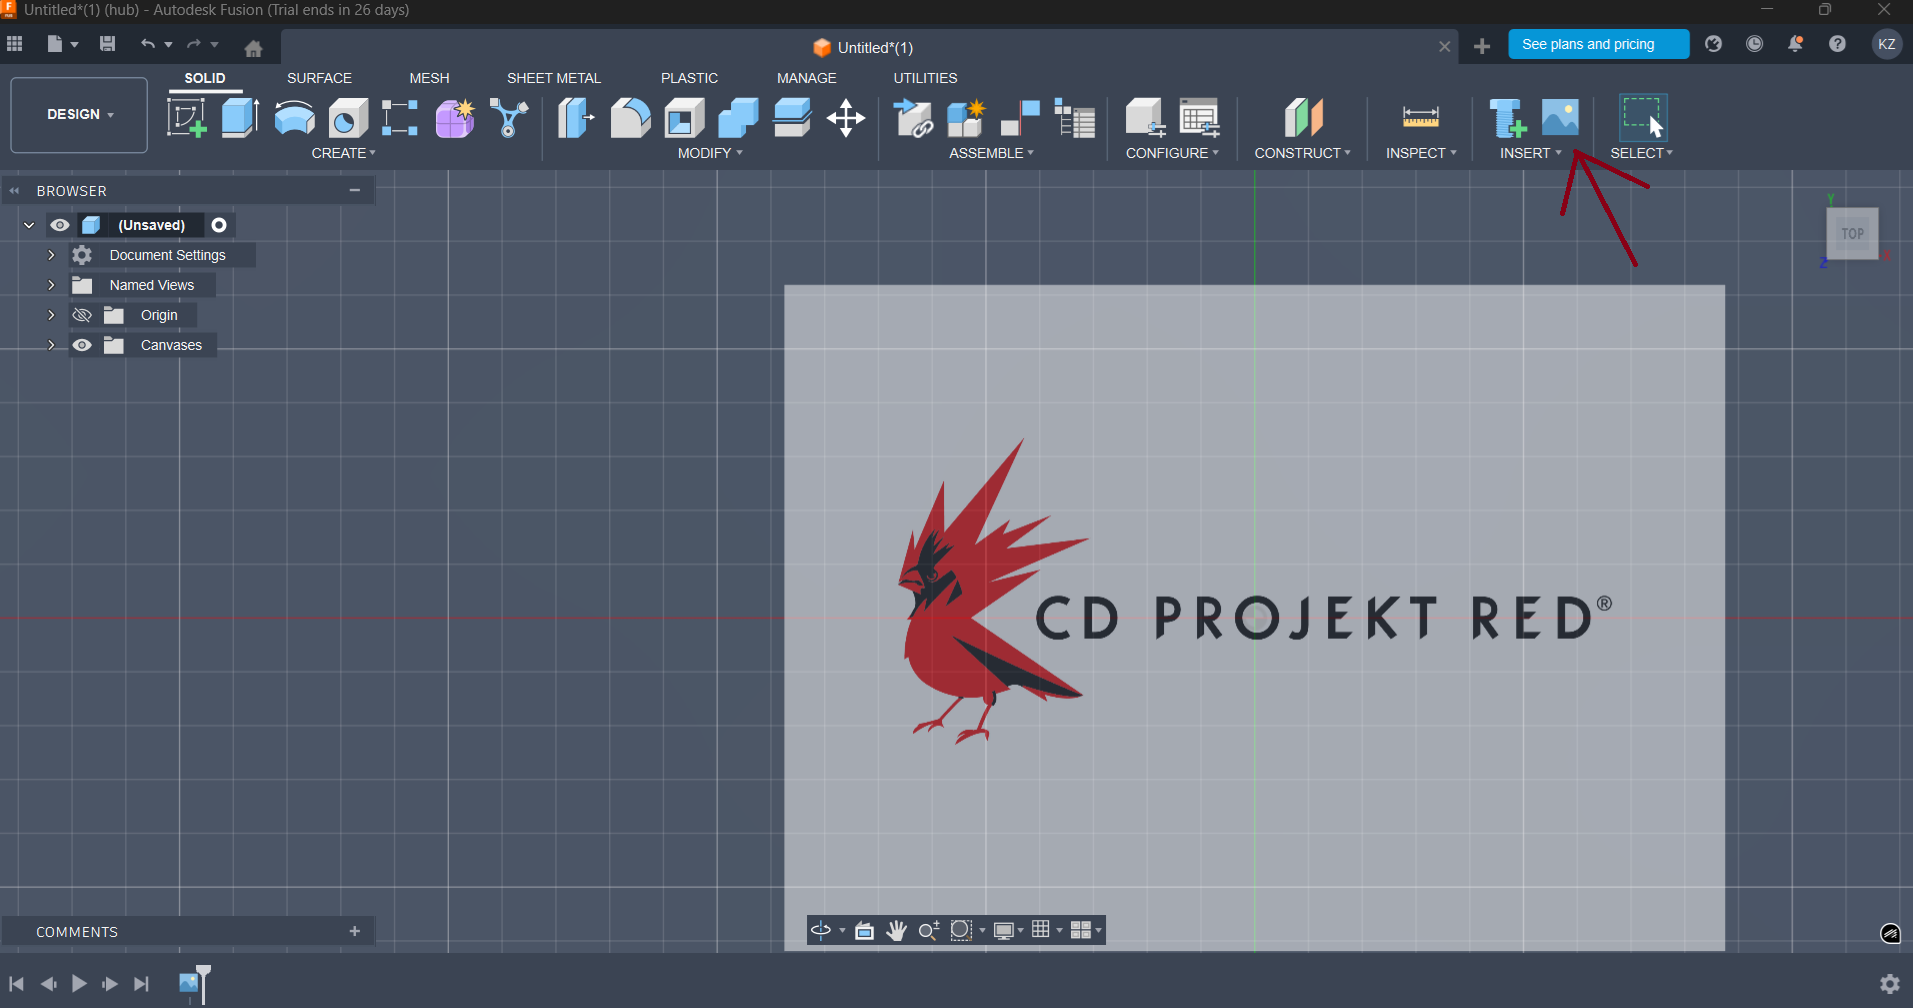Image resolution: width=1913 pixels, height=1008 pixels.
Task: Click the TOP face of ViewCube
Action: [x=1852, y=234]
